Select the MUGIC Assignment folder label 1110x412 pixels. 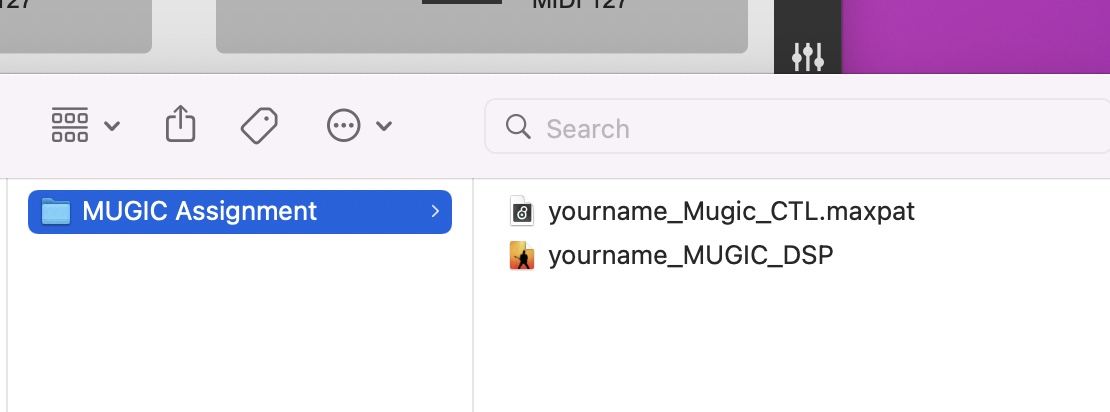[199, 212]
